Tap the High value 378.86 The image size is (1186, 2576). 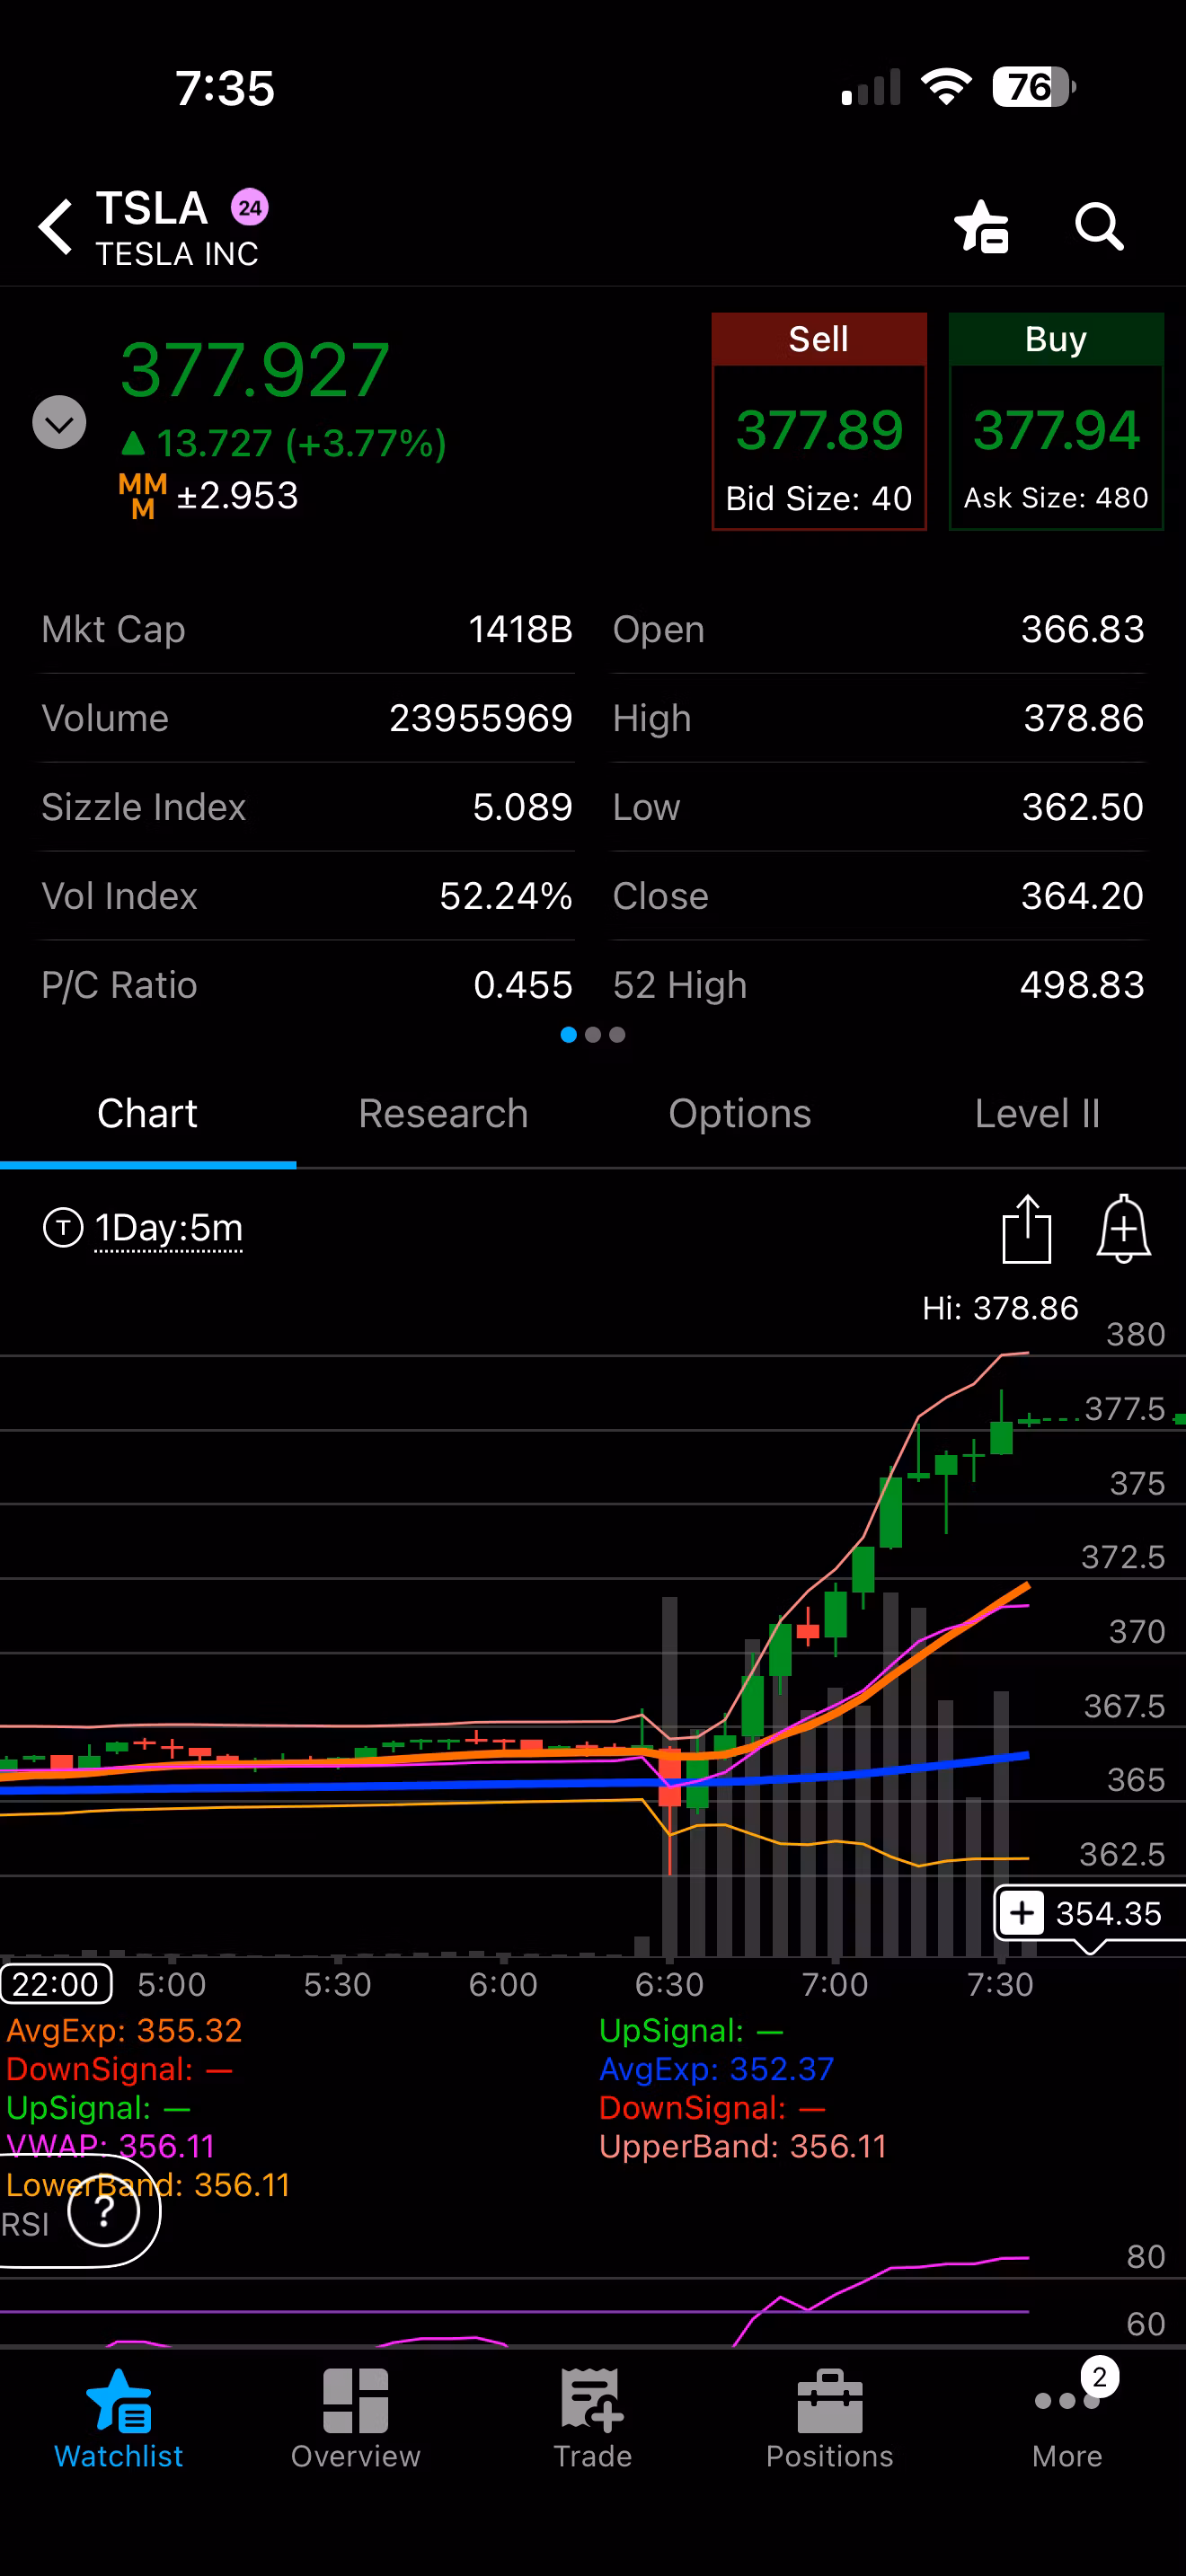[1084, 718]
